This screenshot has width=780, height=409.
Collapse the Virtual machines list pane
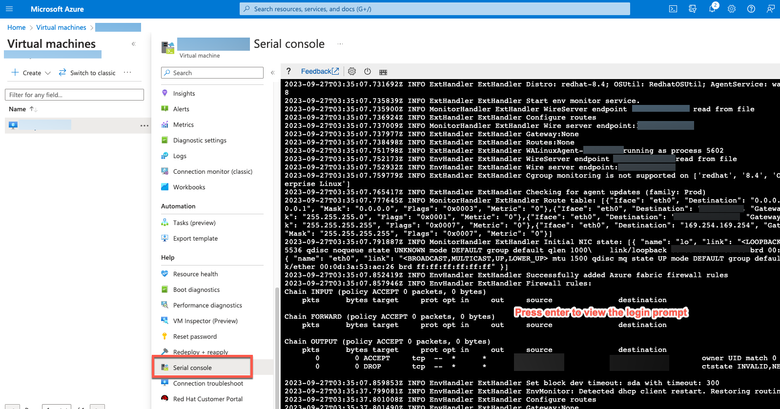133,44
